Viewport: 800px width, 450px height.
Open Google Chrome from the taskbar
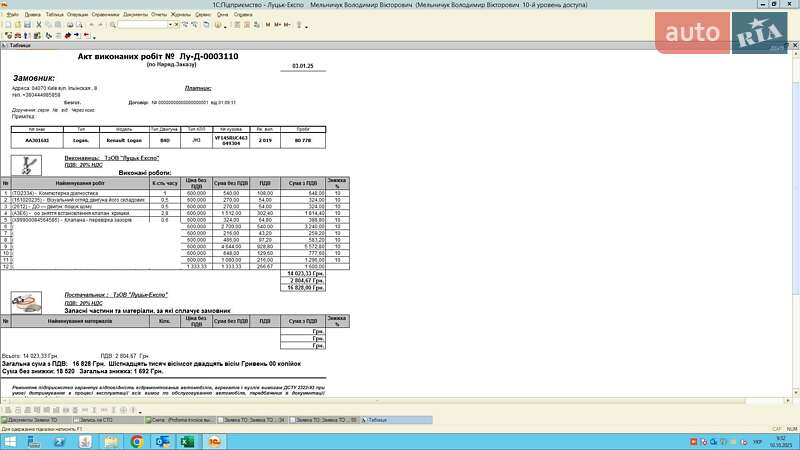coord(137,441)
